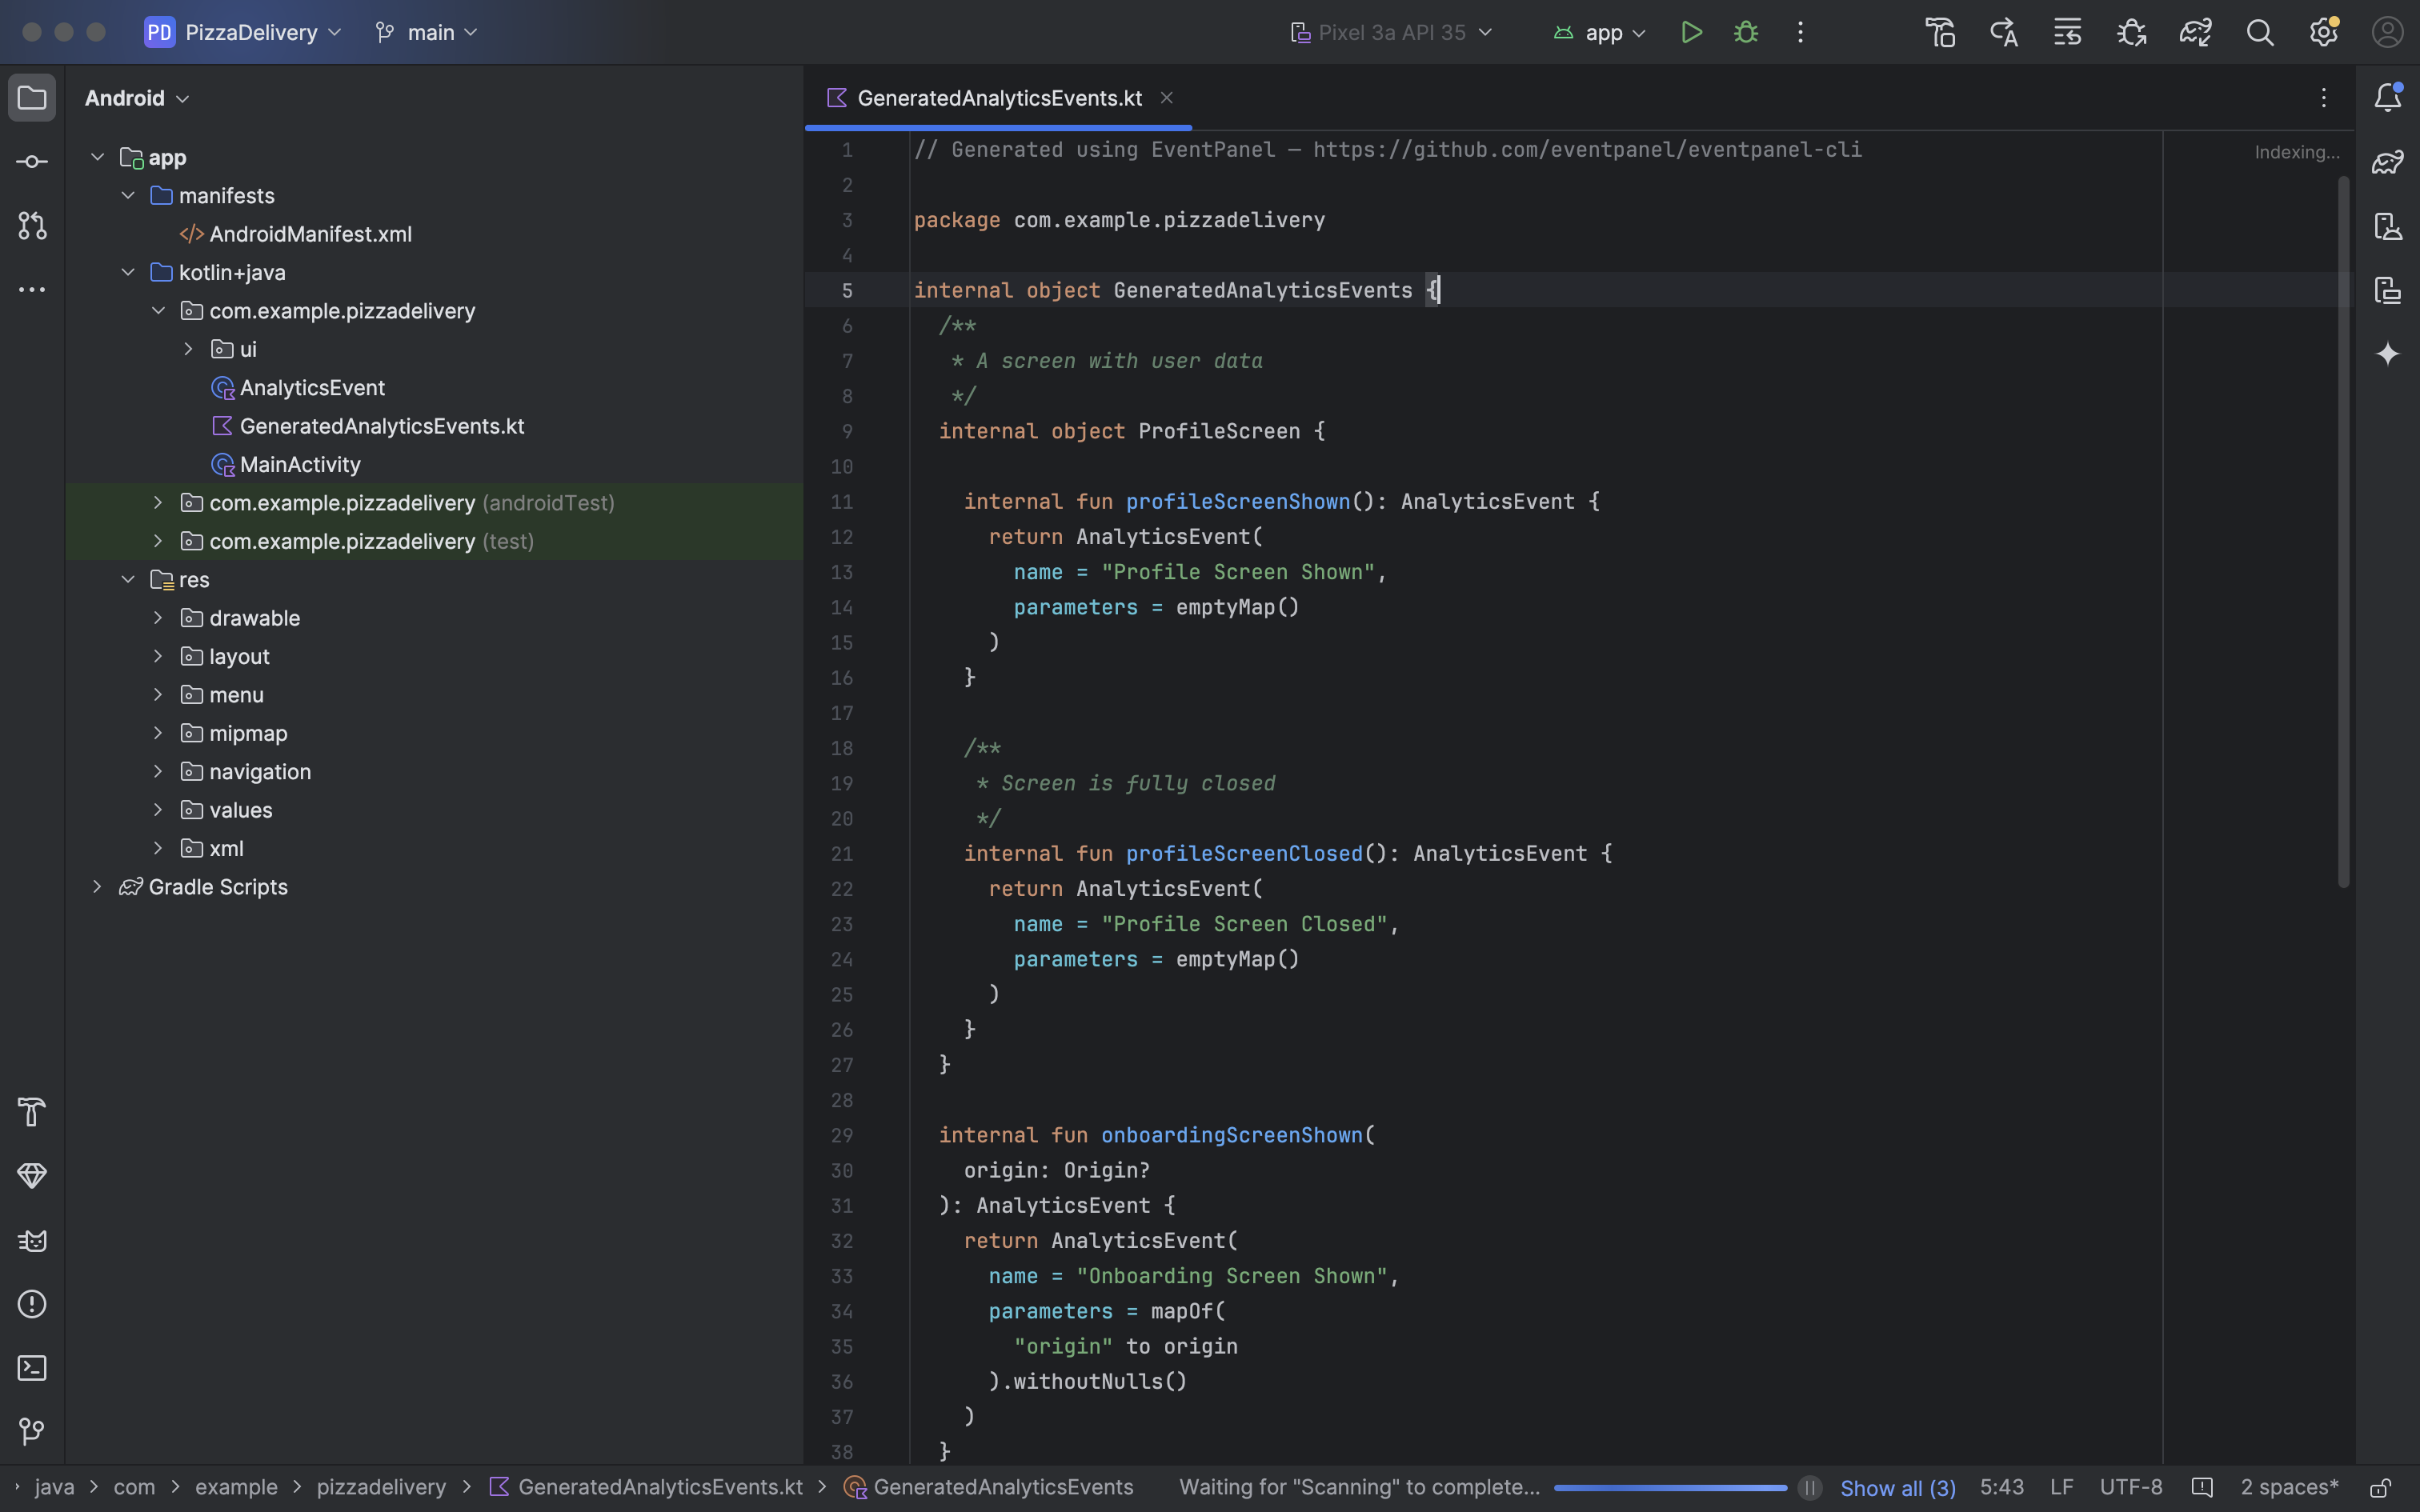Viewport: 2420px width, 1512px height.
Task: Open the Commit tool window
Action: 32,162
